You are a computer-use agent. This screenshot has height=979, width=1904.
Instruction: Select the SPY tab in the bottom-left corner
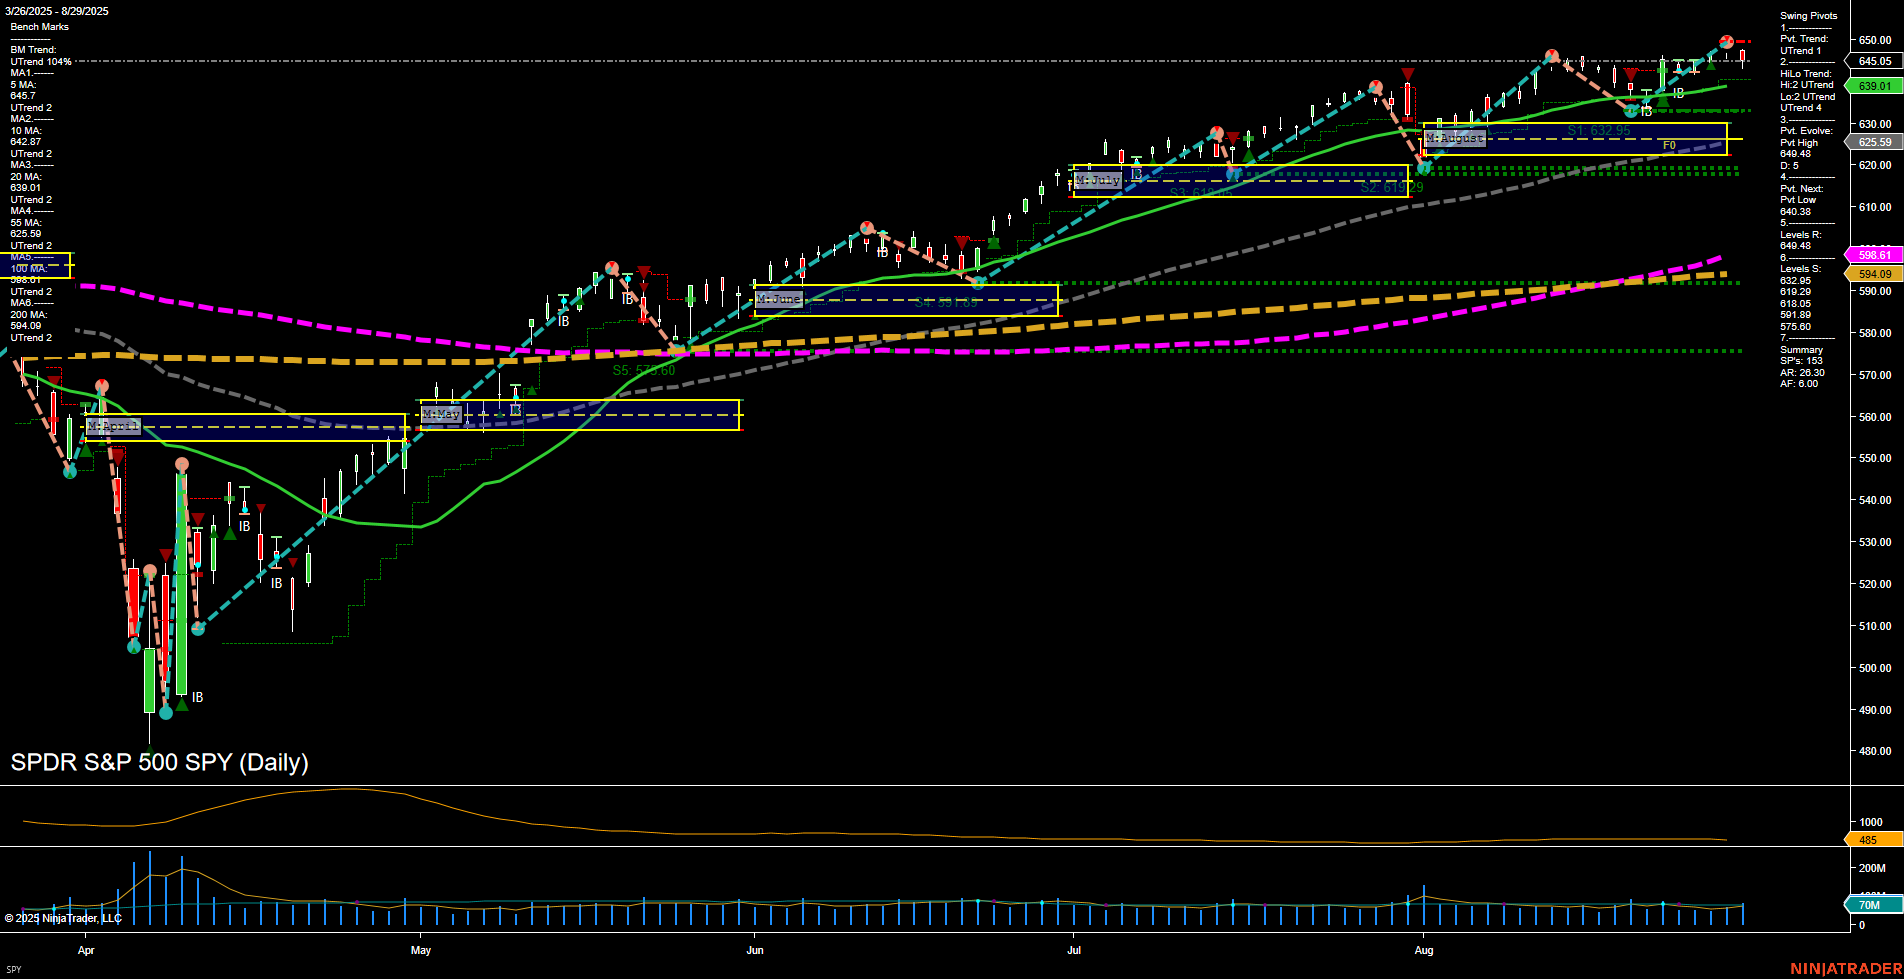16,968
